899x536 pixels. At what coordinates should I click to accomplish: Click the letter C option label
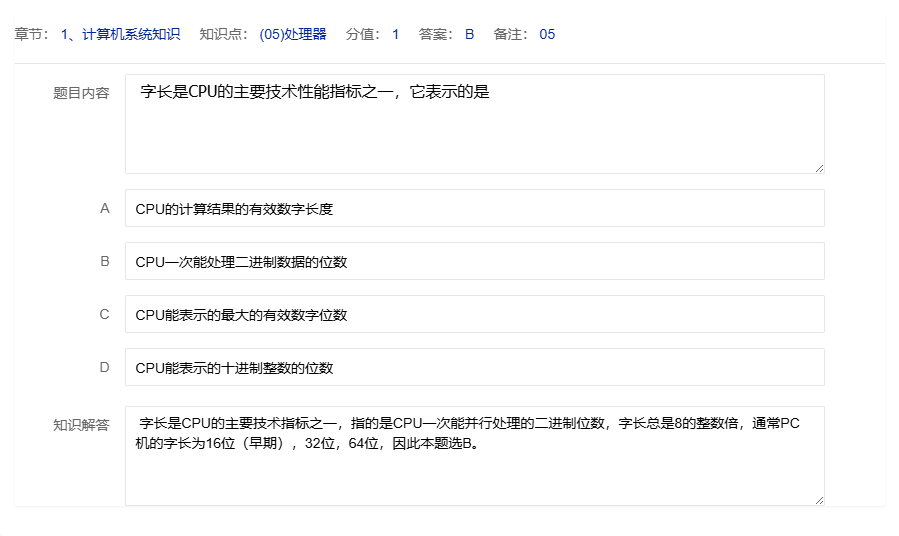[x=104, y=314]
